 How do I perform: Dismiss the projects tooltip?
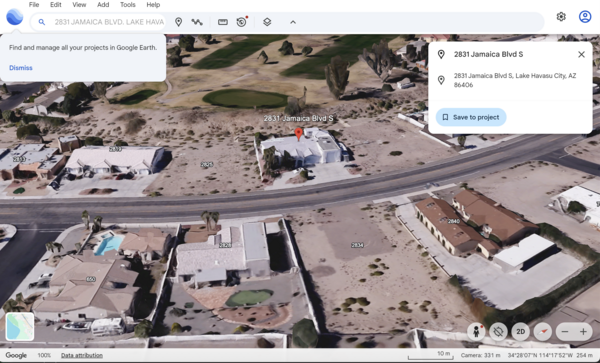(x=21, y=68)
